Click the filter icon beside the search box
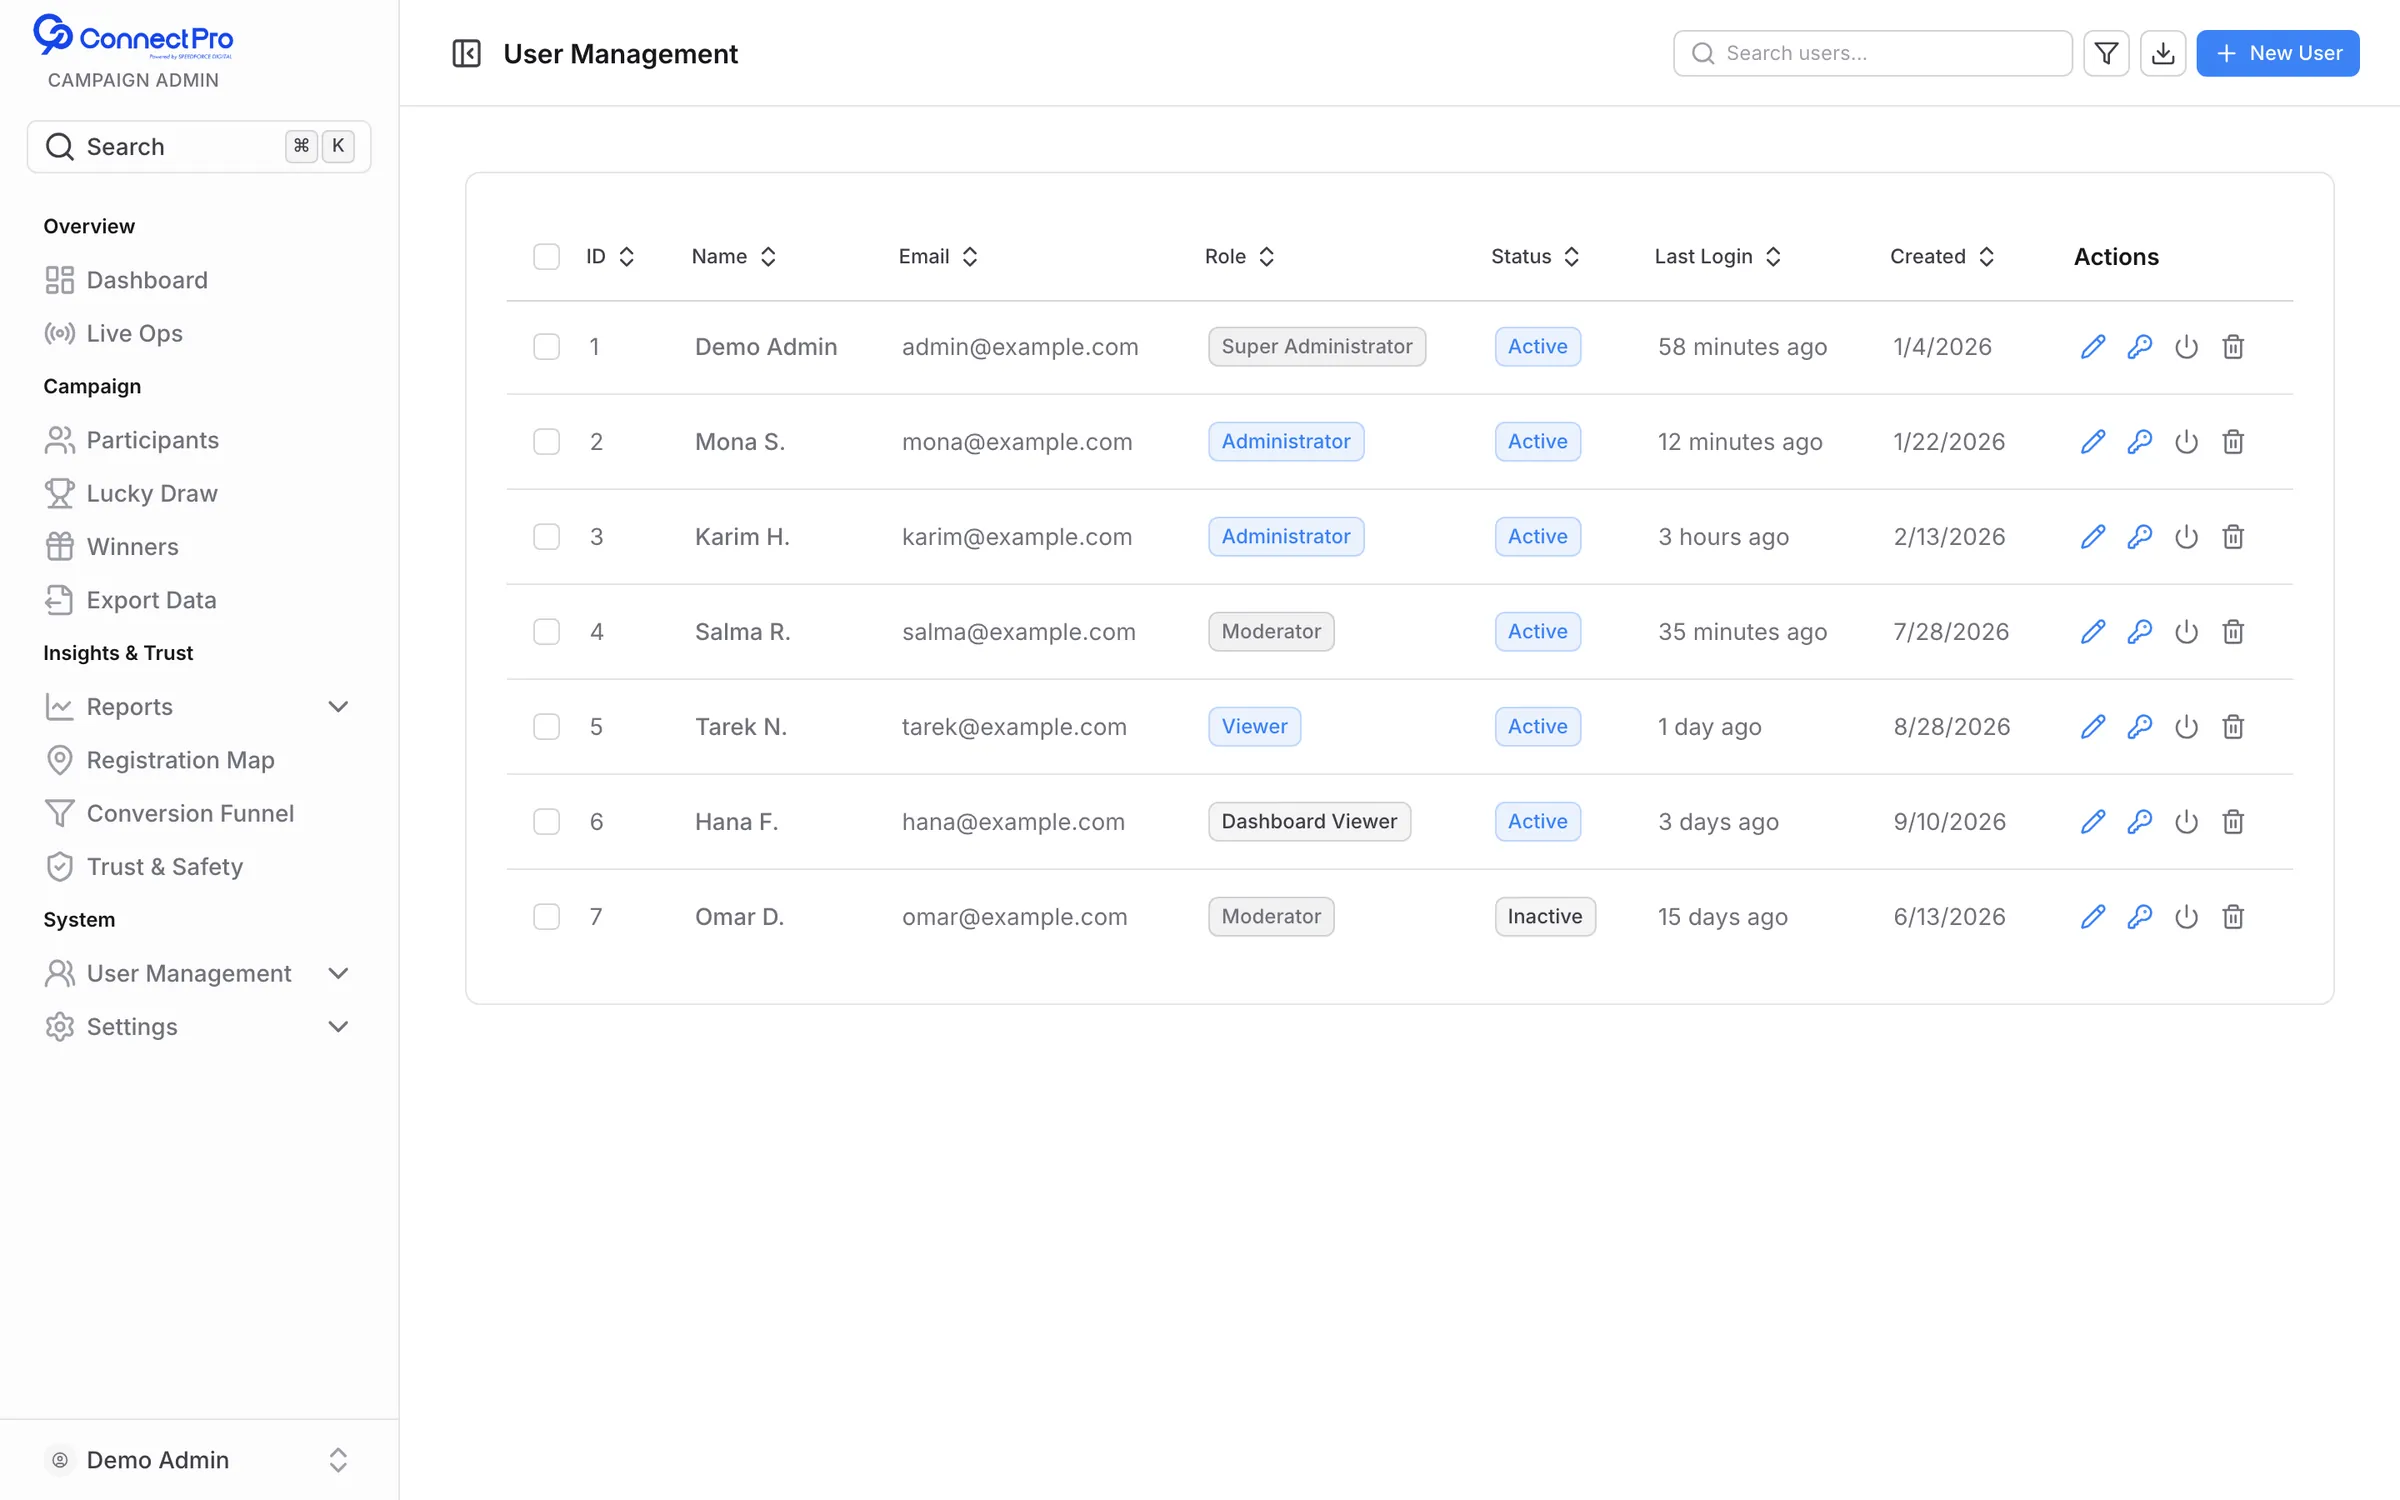The image size is (2400, 1500). (x=2106, y=53)
